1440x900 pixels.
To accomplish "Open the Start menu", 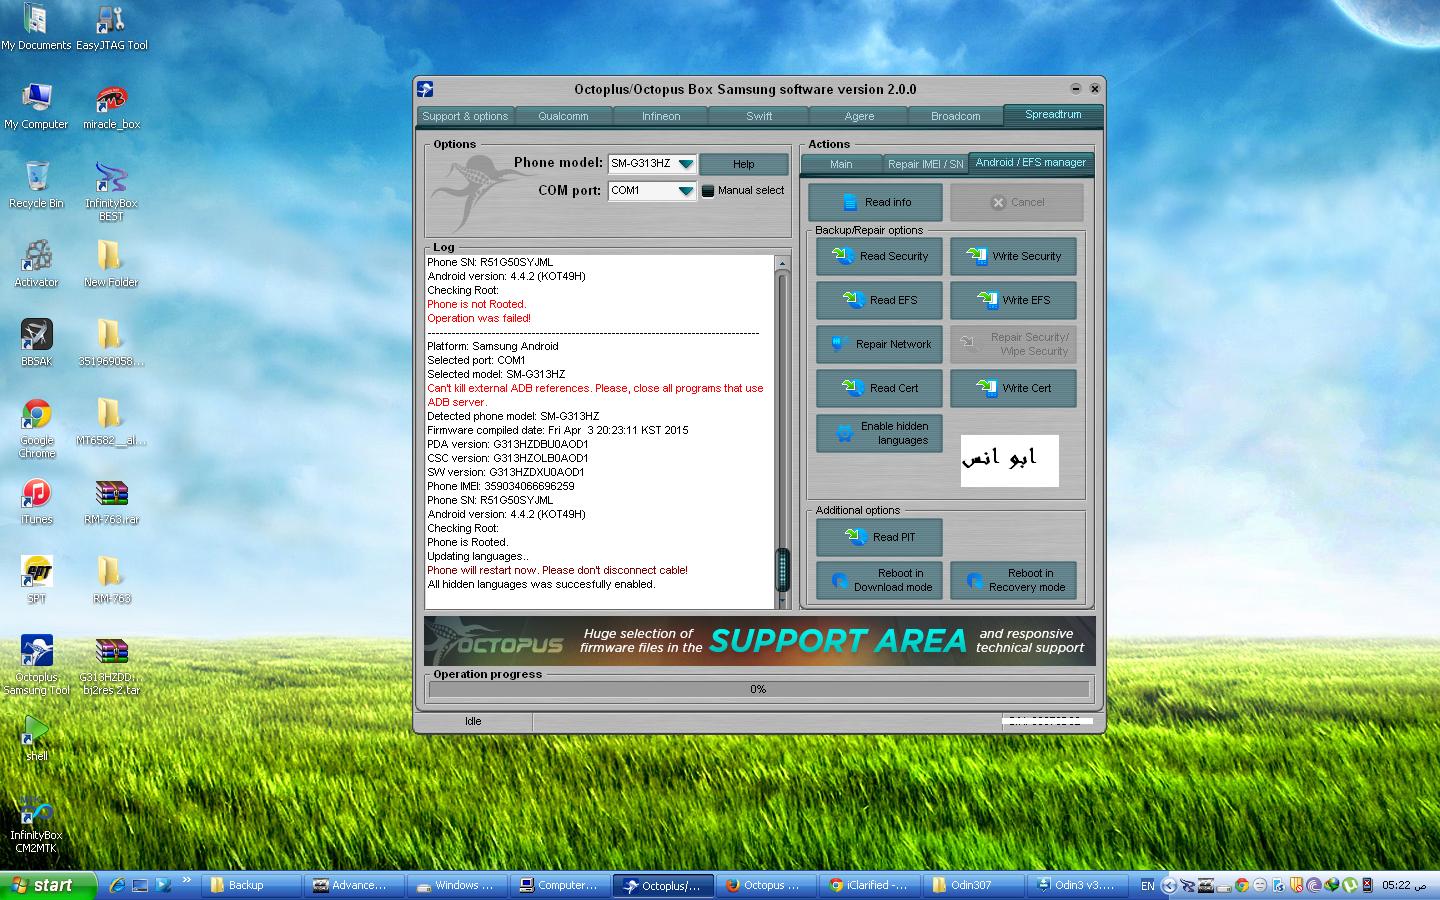I will 49,885.
